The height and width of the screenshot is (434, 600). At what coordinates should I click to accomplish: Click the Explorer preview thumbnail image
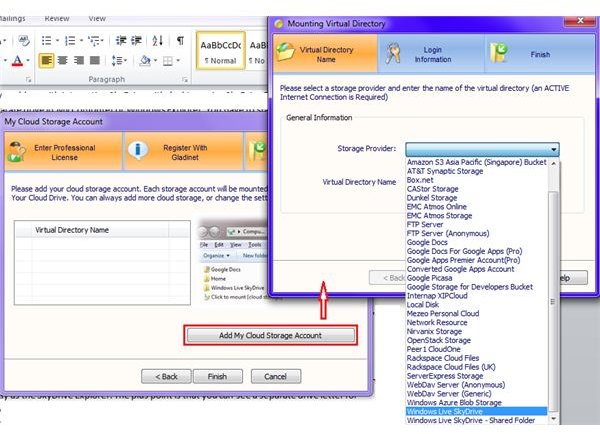pyautogui.click(x=233, y=261)
